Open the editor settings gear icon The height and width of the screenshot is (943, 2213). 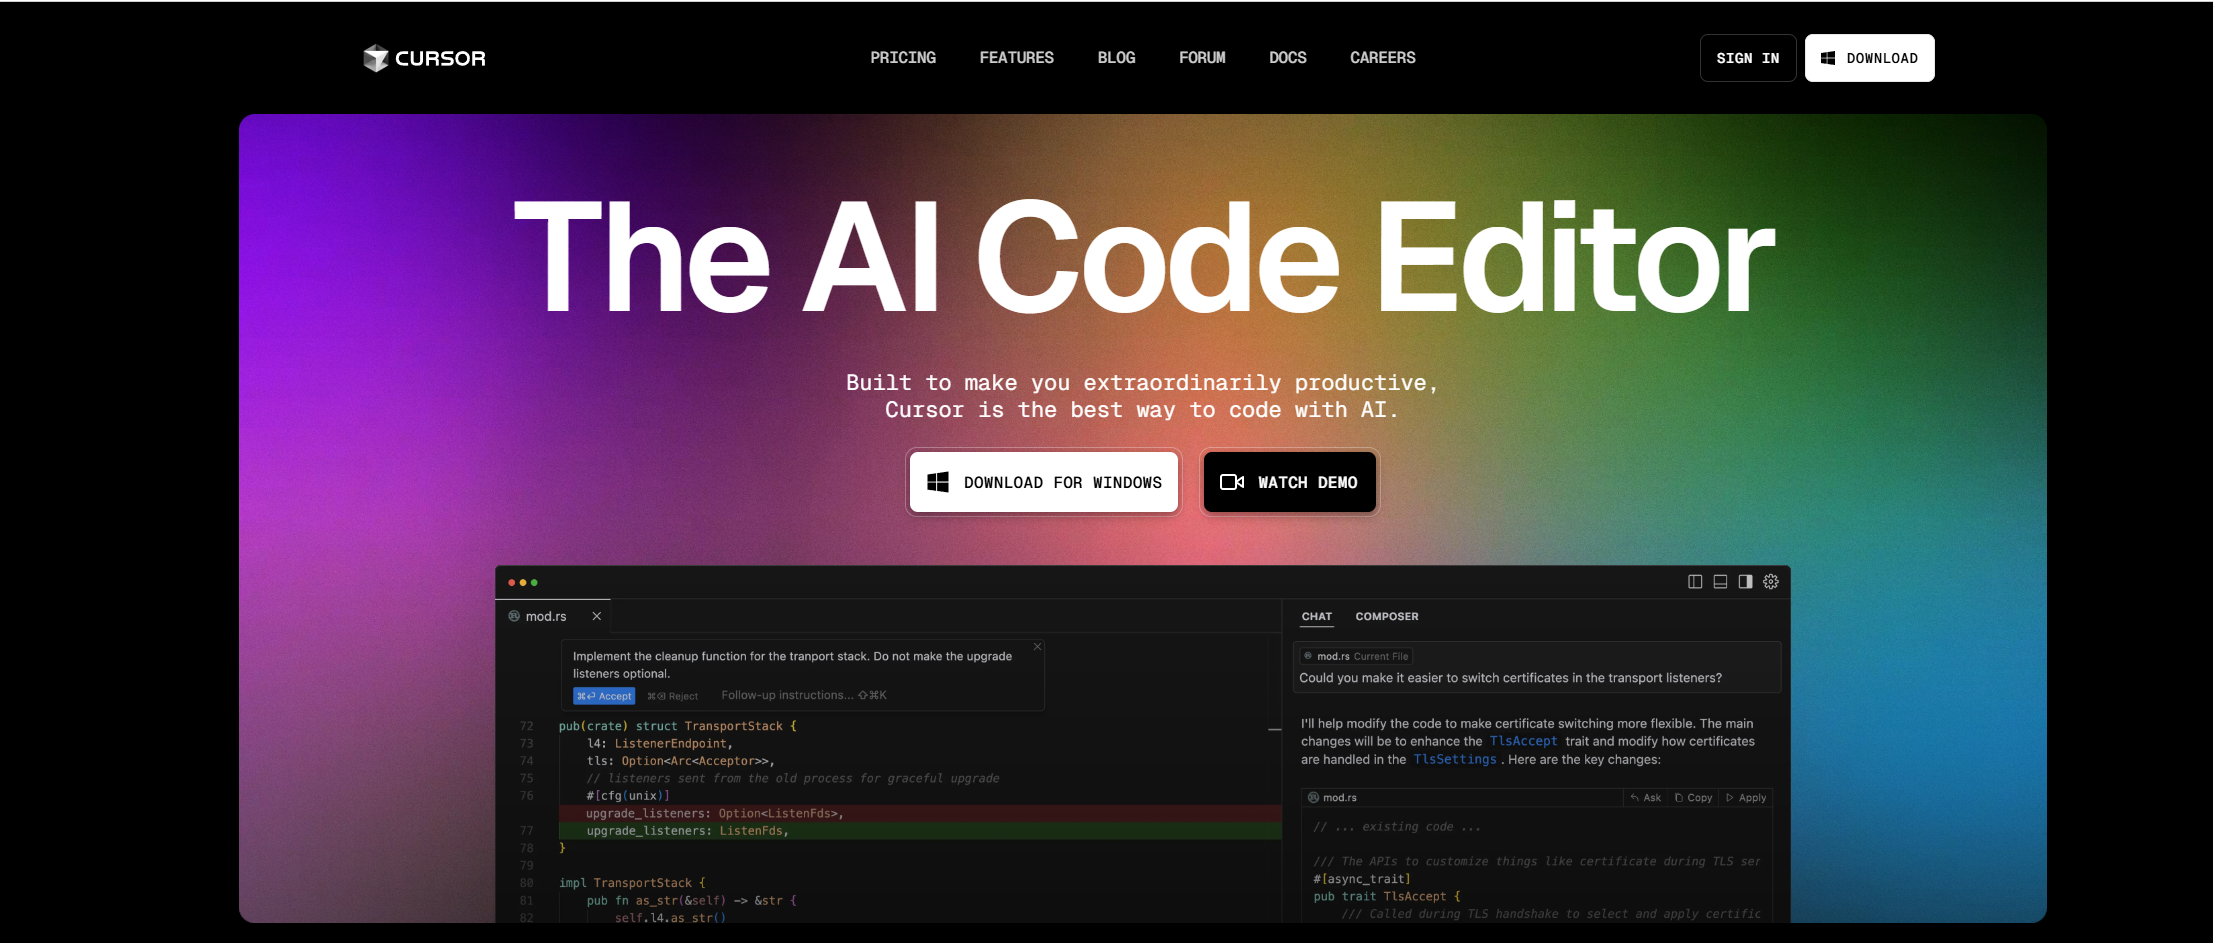pos(1771,582)
